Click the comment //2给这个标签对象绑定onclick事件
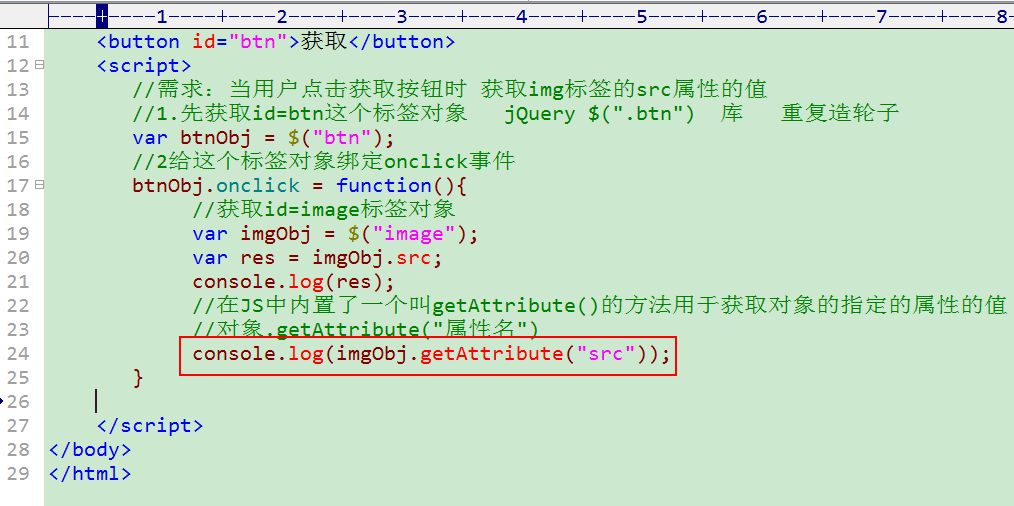 [323, 162]
